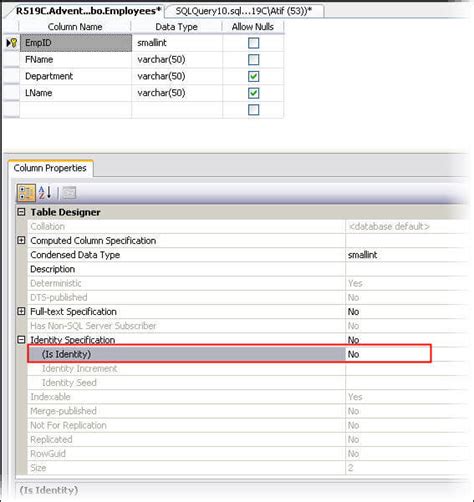The height and width of the screenshot is (502, 474).
Task: Click the smallint data type cell for EmpID
Action: [177, 43]
